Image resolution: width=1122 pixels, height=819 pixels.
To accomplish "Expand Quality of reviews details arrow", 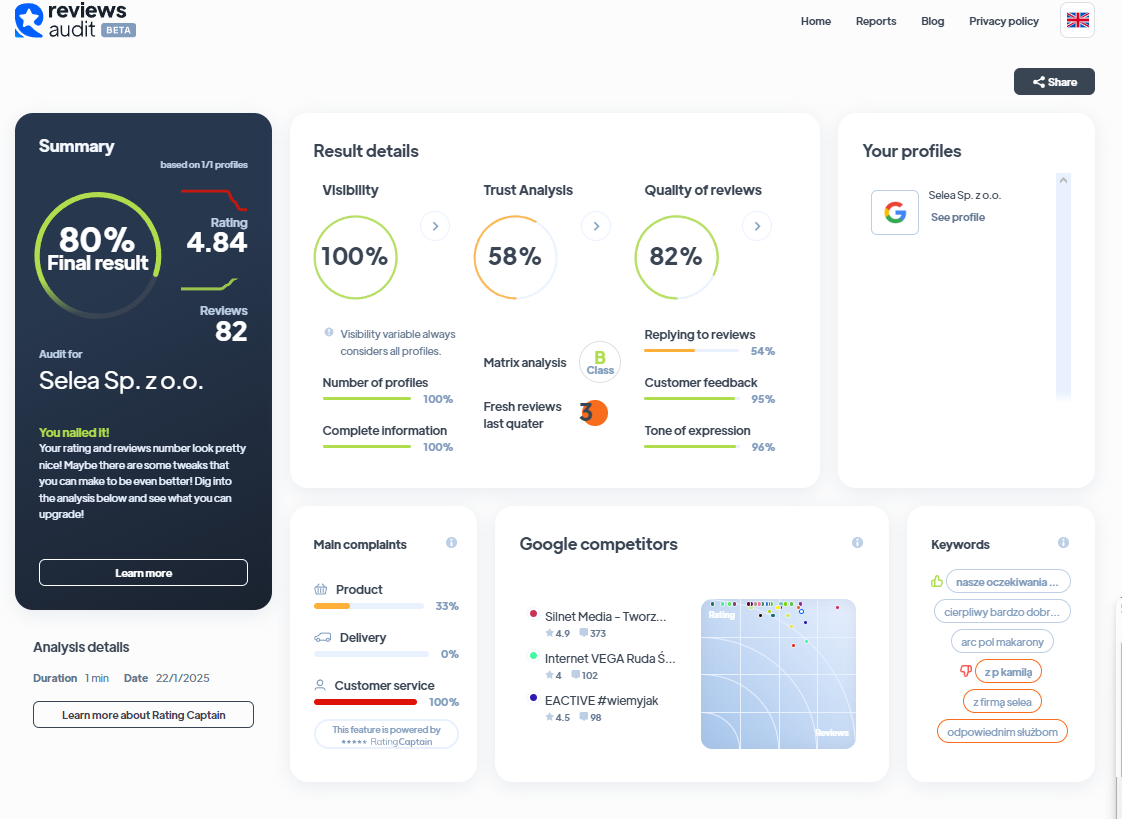I will pyautogui.click(x=757, y=226).
